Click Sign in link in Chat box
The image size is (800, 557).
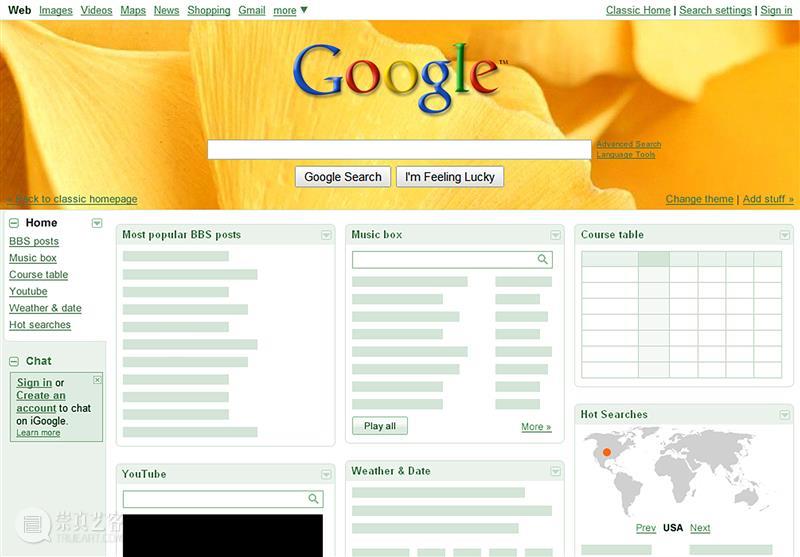click(x=34, y=383)
